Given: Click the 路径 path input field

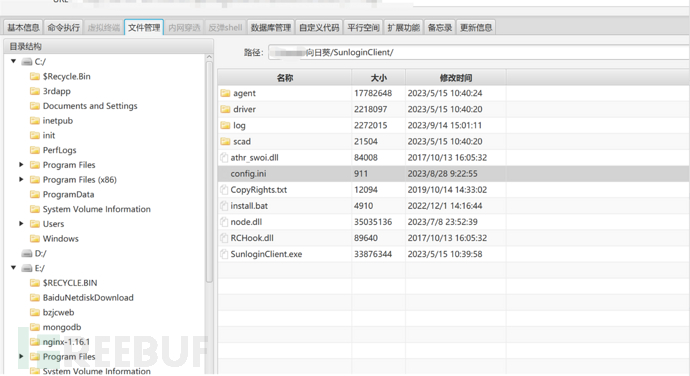Looking at the screenshot, I should [479, 52].
